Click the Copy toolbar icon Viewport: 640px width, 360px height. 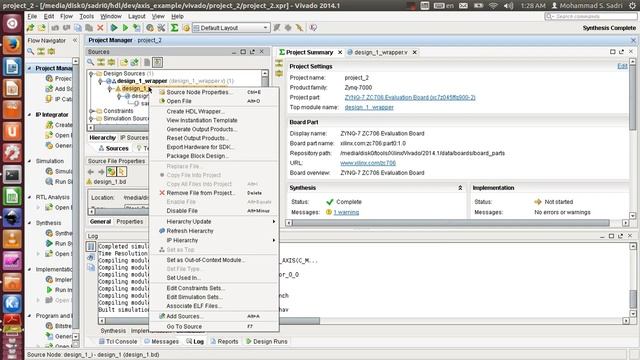[x=78, y=28]
